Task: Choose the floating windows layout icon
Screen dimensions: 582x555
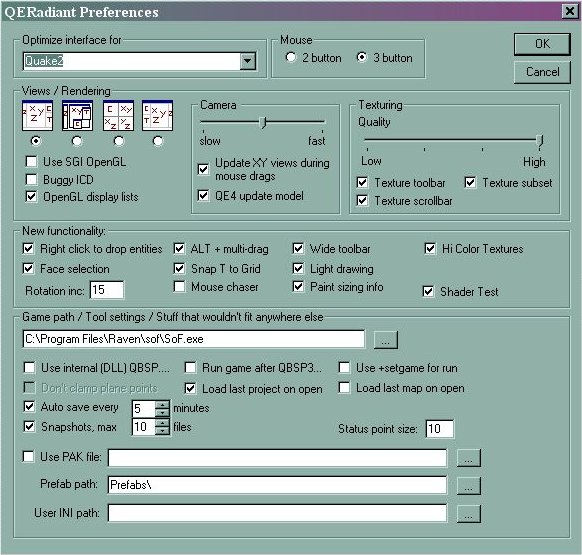Action: click(x=77, y=115)
